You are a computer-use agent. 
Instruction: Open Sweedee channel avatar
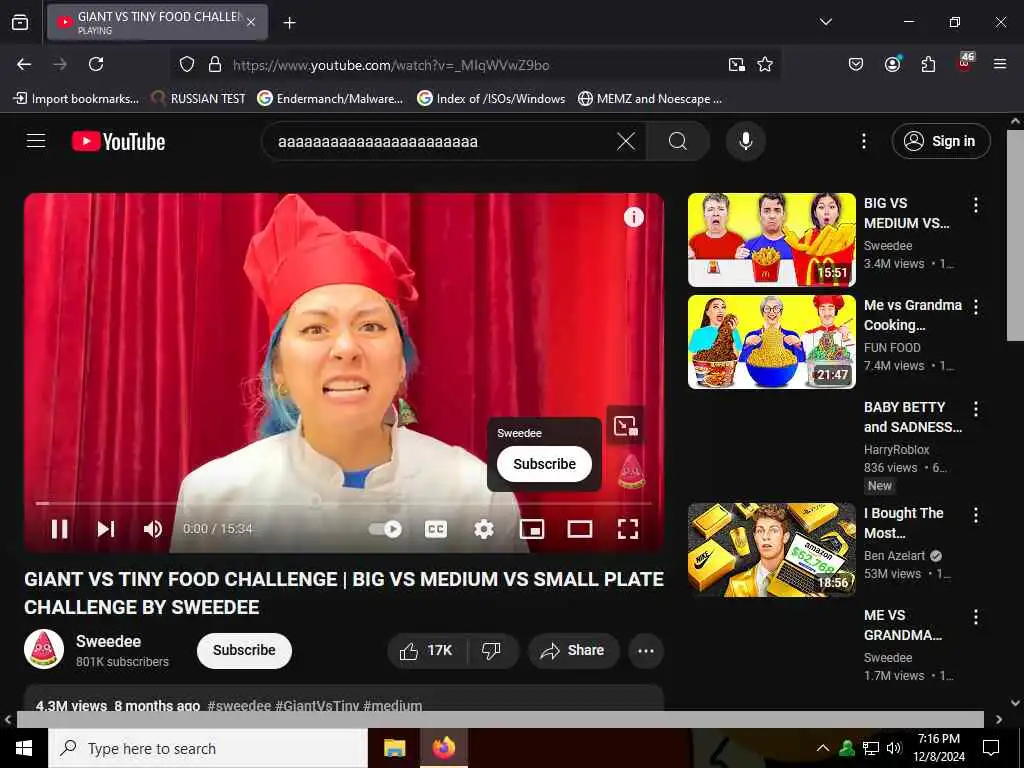click(44, 650)
